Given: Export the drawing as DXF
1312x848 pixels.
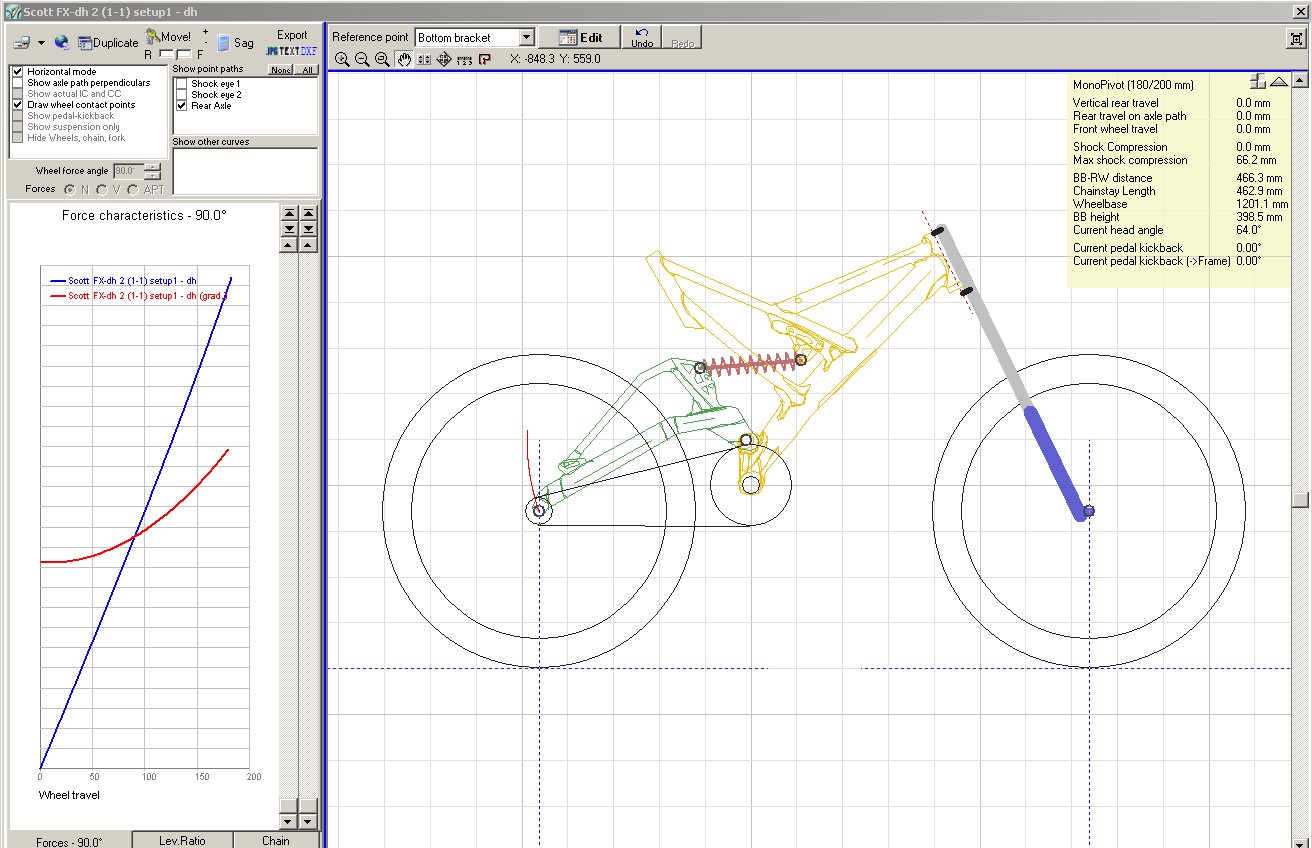Looking at the screenshot, I should (308, 50).
